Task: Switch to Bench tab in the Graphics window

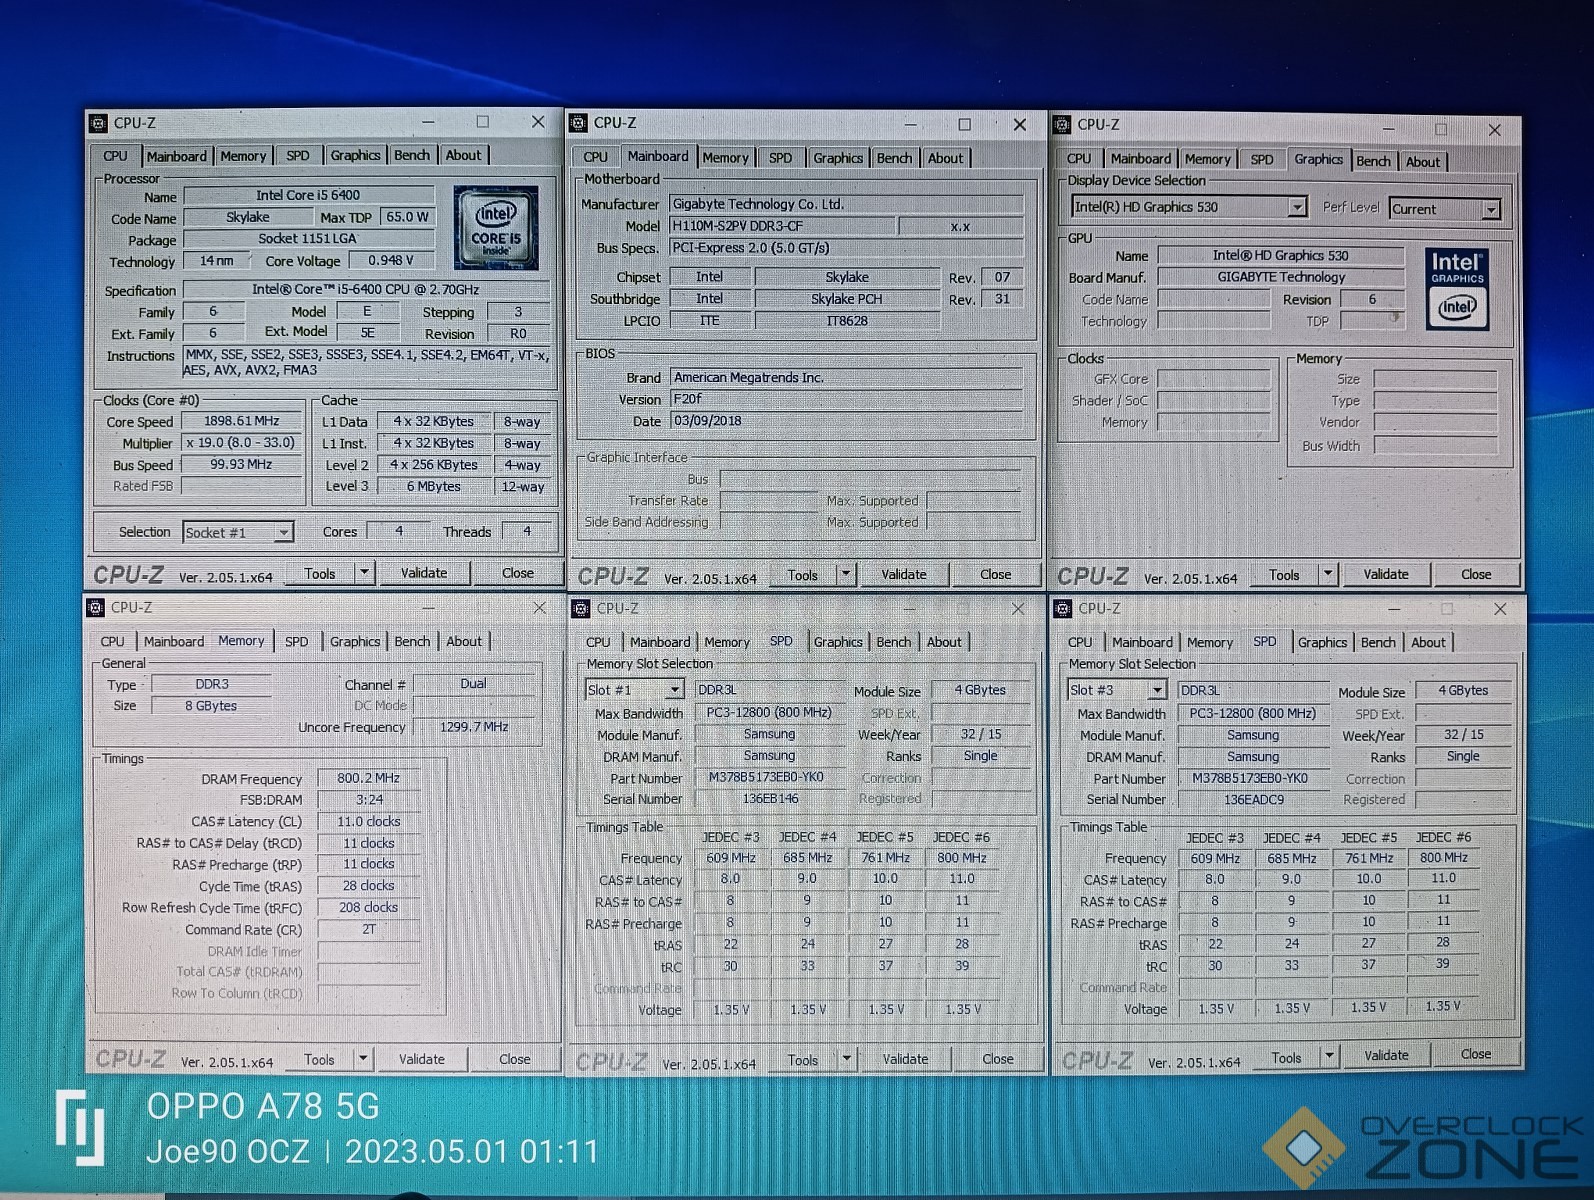Action: pos(1373,161)
